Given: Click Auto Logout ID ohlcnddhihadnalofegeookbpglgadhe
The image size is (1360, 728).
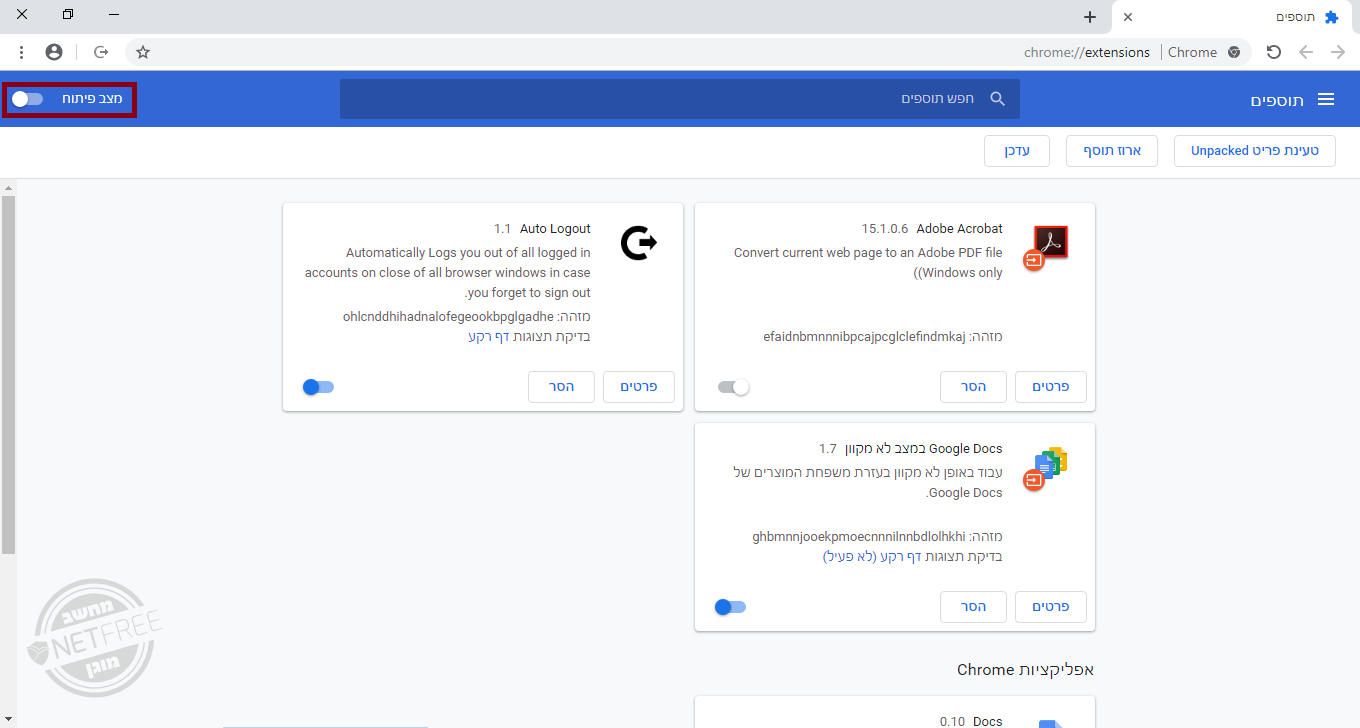Looking at the screenshot, I should pos(449,317).
